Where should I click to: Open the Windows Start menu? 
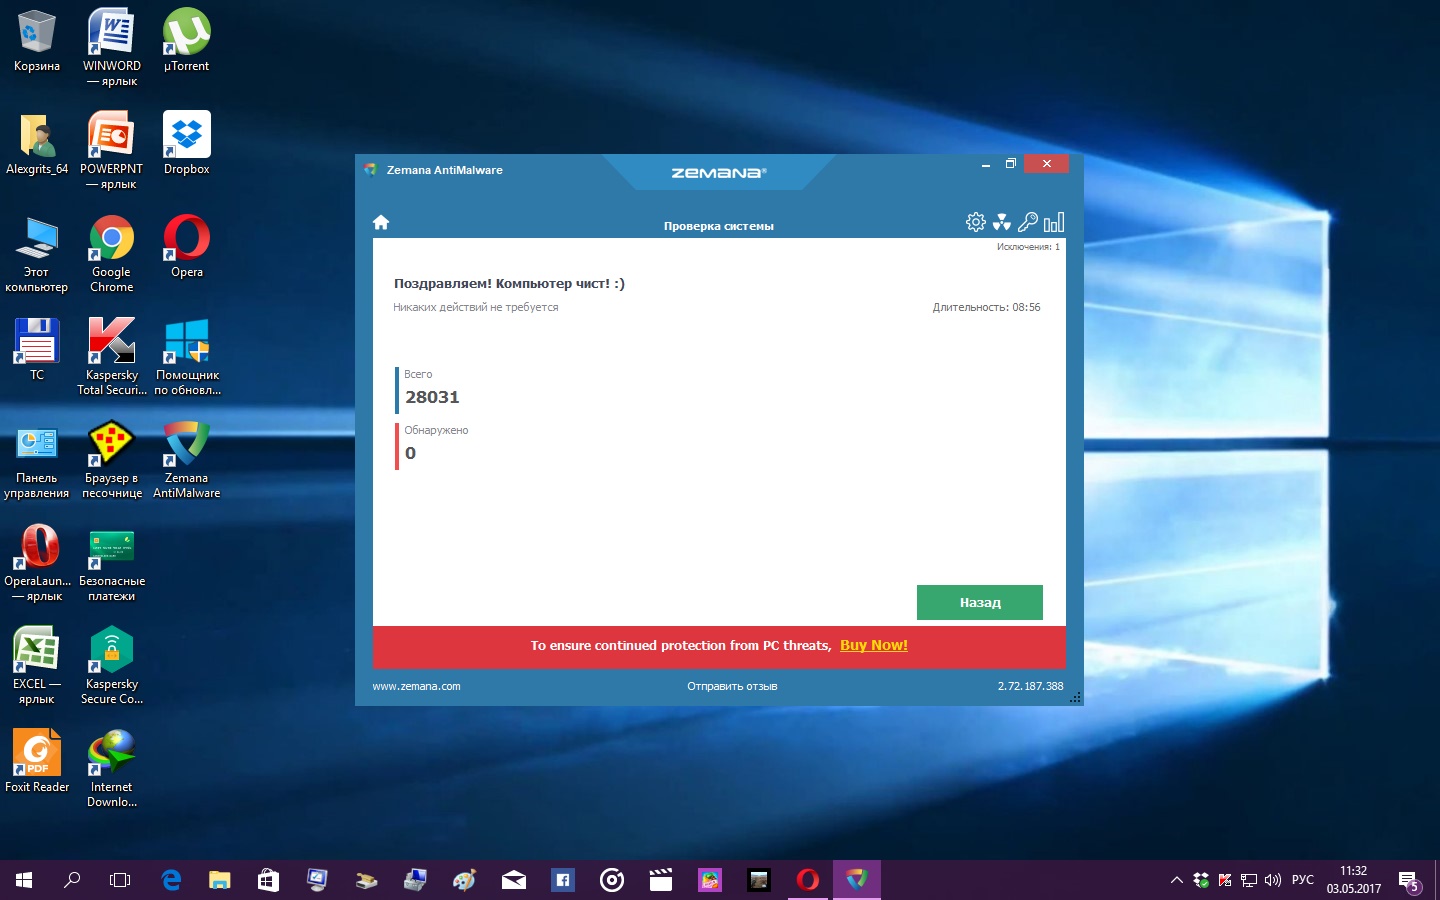24,880
